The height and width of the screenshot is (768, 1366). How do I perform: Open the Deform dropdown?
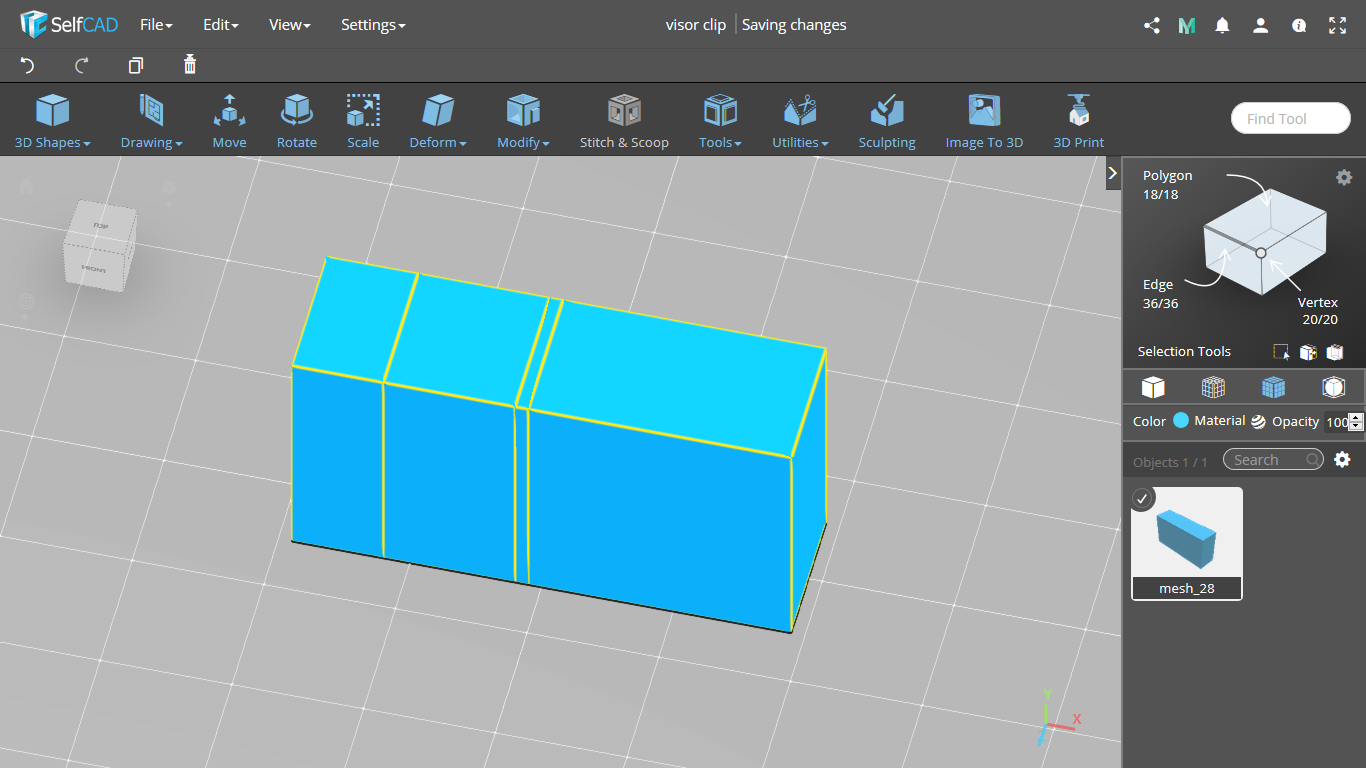[x=438, y=121]
